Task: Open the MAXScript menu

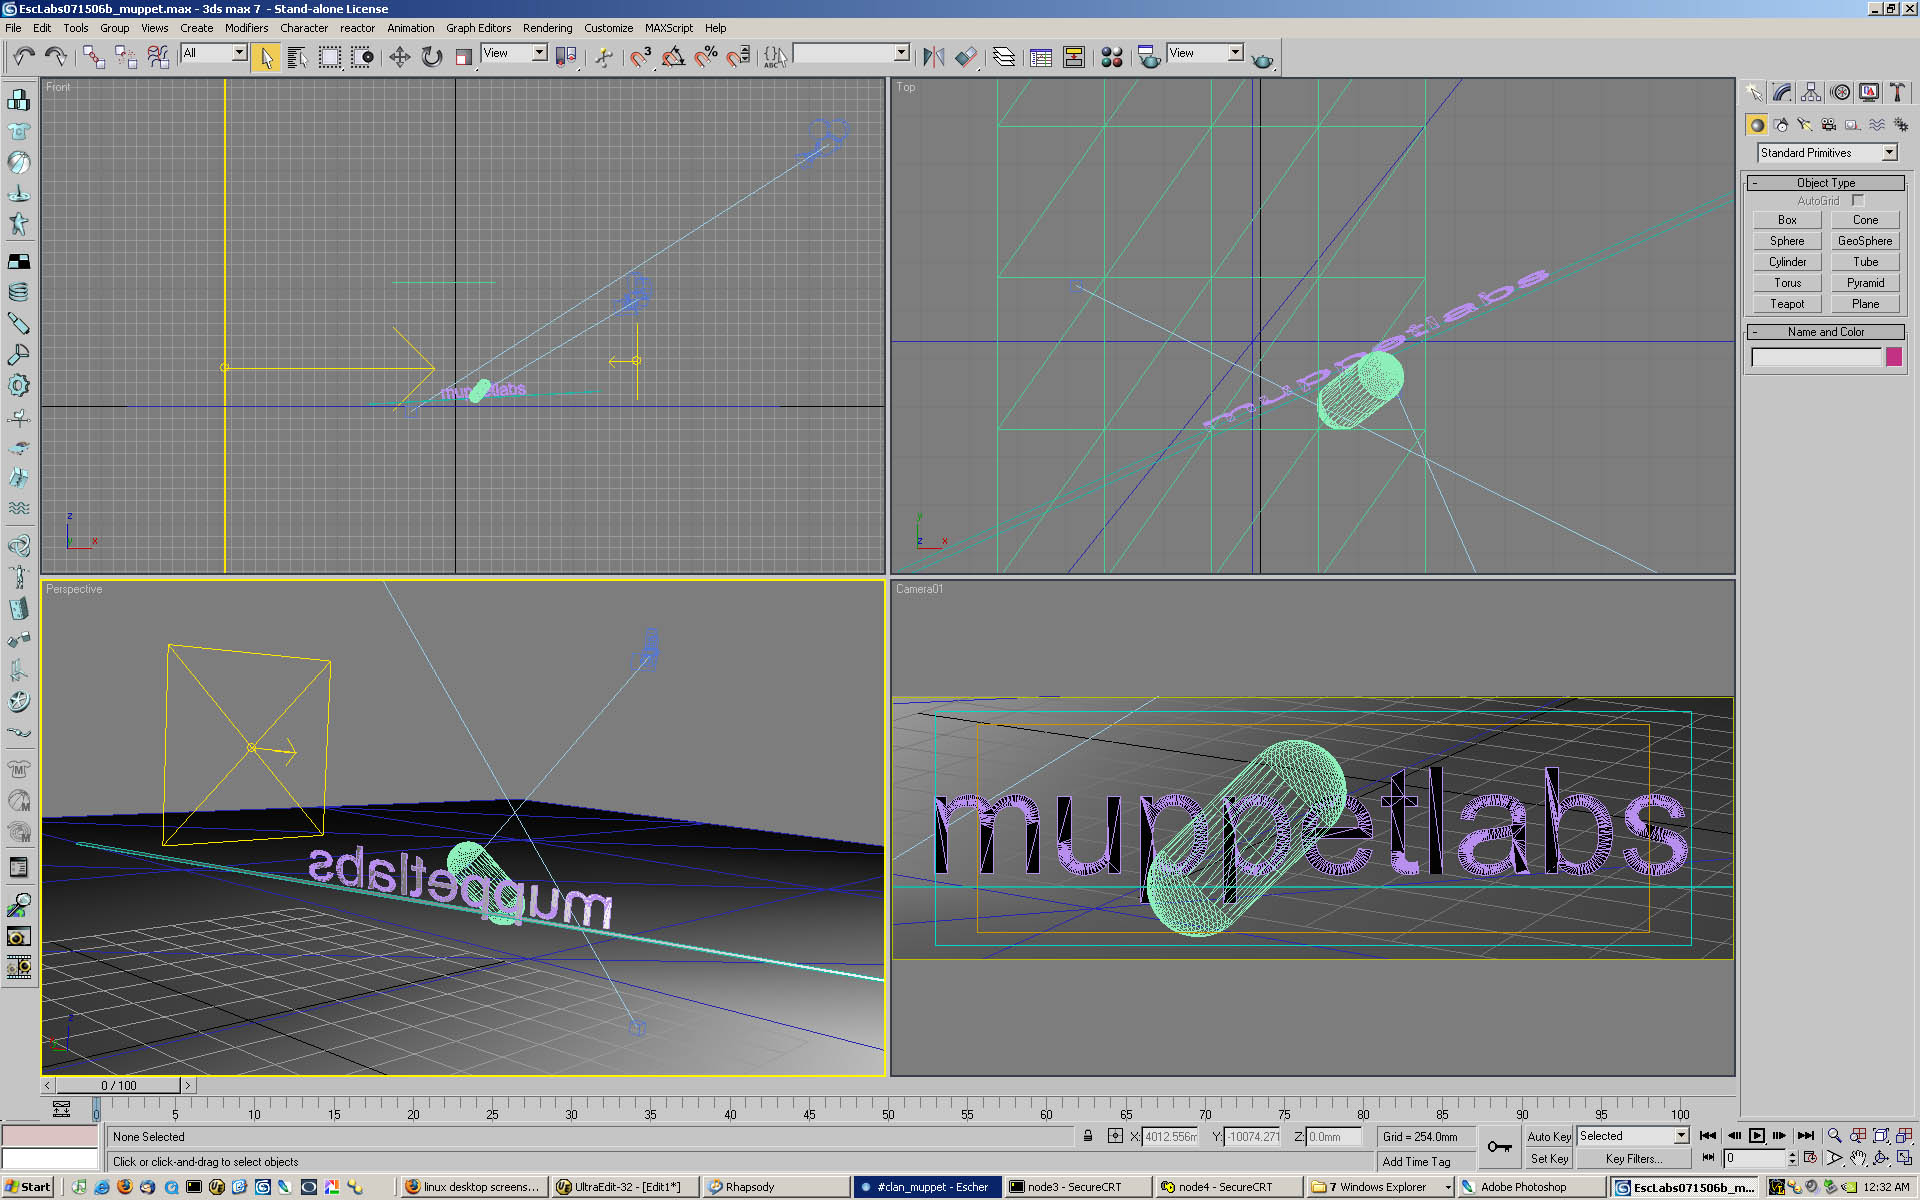Action: (x=668, y=28)
